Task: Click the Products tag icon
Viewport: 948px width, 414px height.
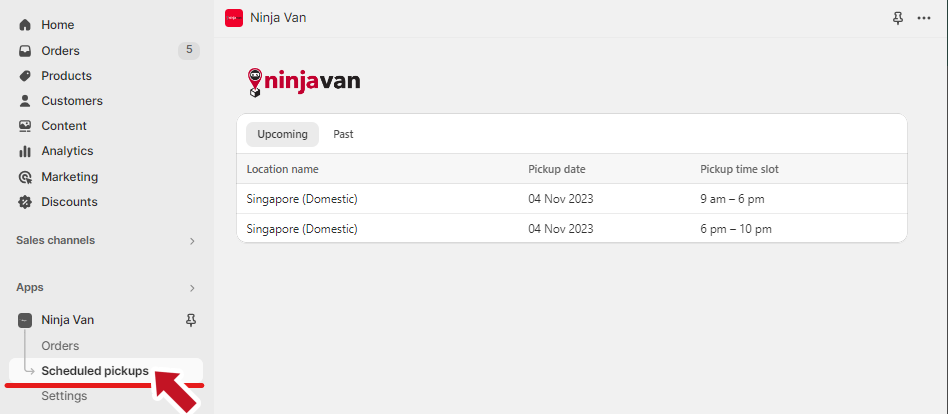Action: click(26, 76)
